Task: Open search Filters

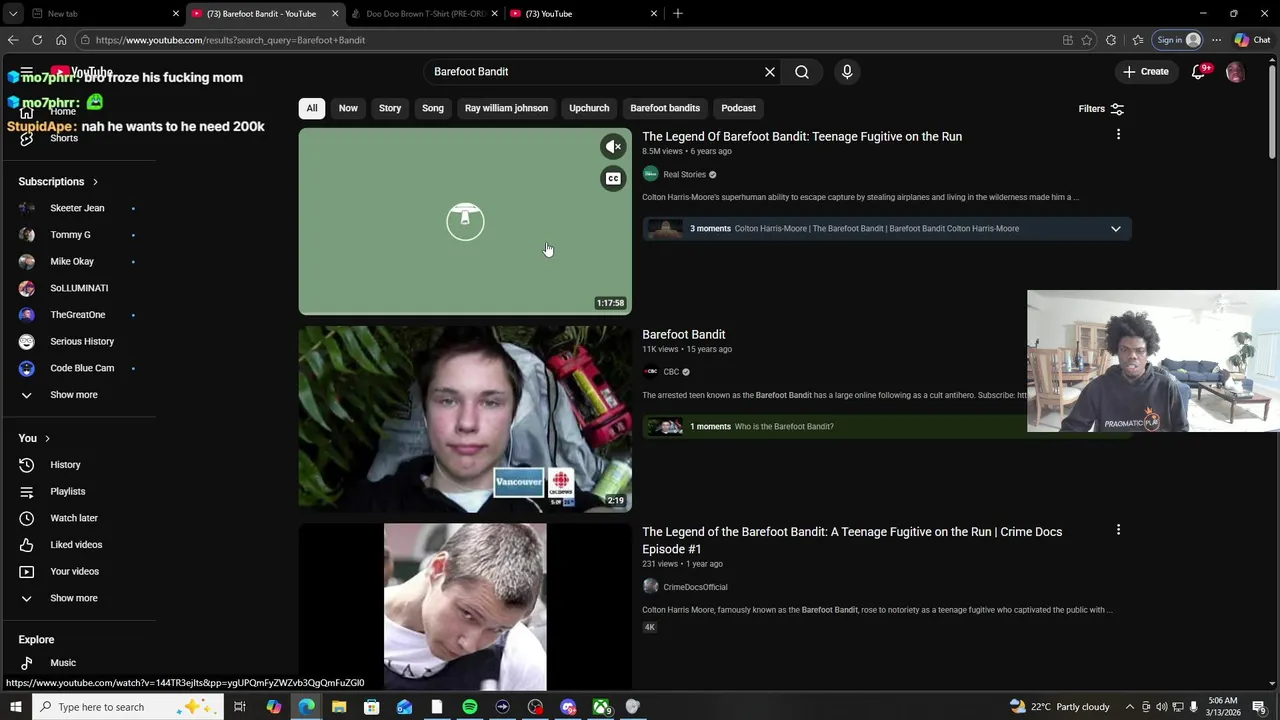Action: [1101, 108]
